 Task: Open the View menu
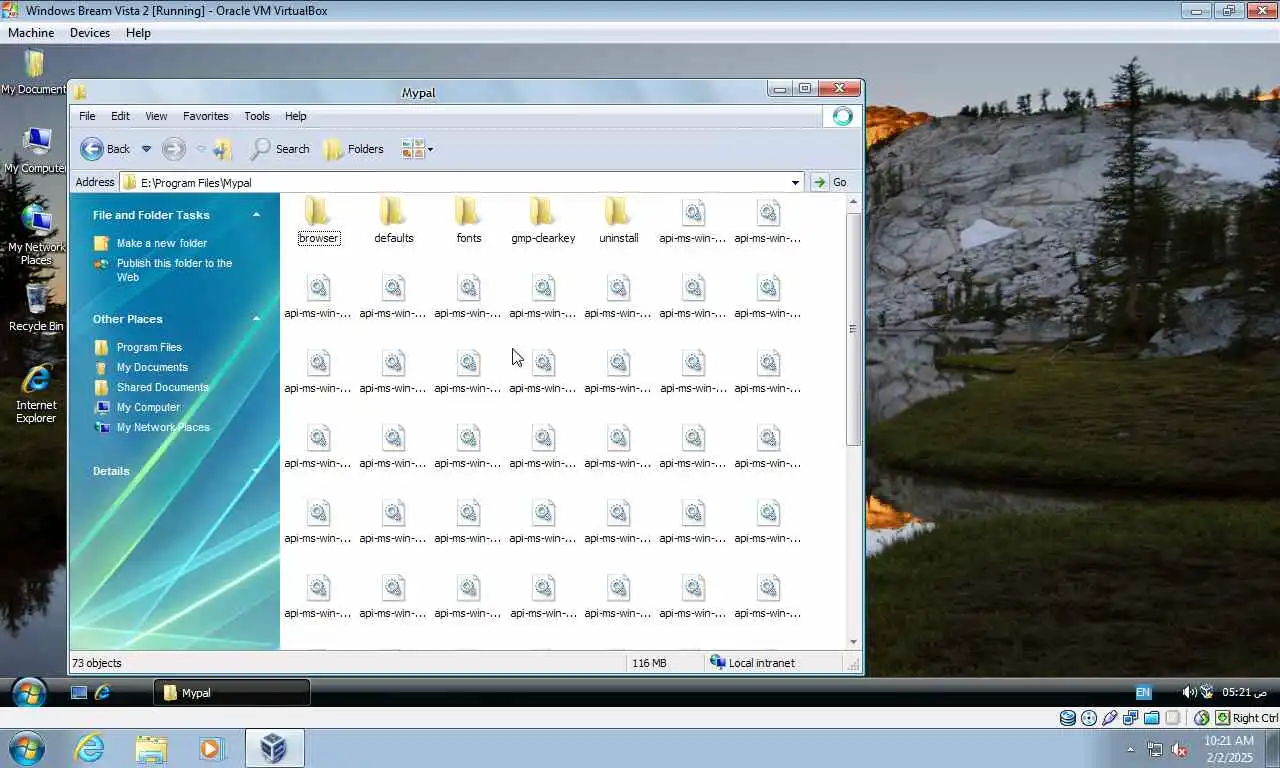pyautogui.click(x=156, y=116)
